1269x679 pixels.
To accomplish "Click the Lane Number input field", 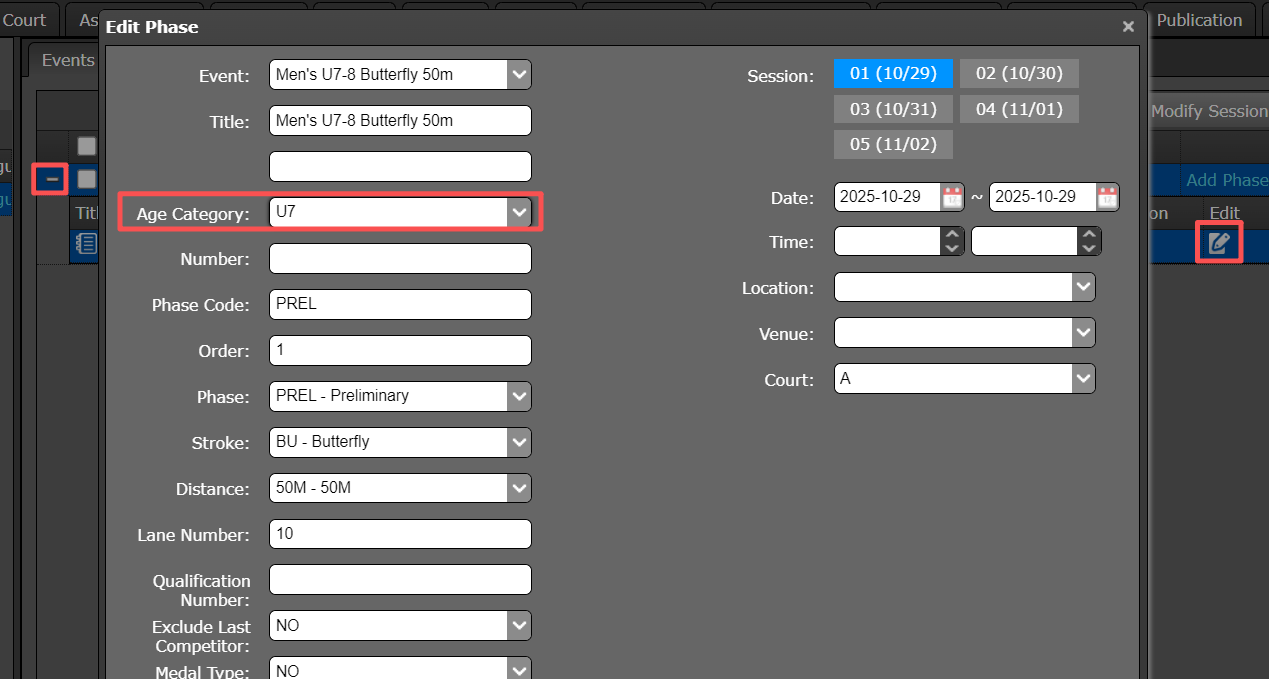I will pos(400,534).
